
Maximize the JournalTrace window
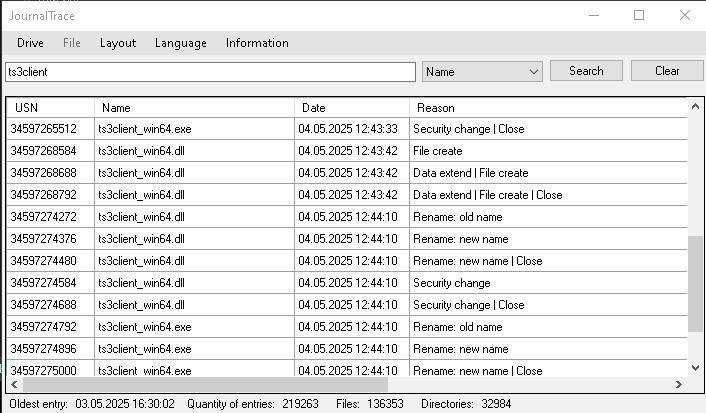639,15
